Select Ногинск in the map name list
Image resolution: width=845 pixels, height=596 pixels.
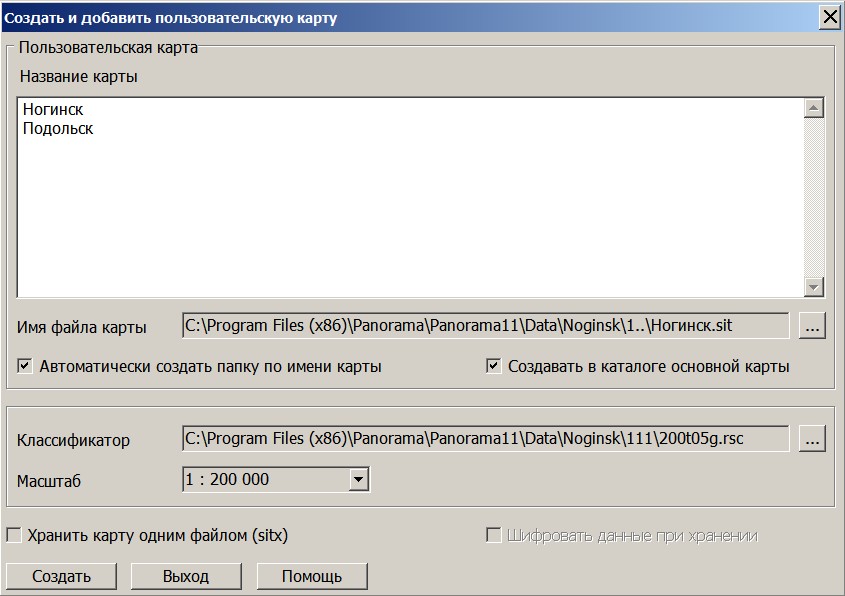tap(53, 110)
